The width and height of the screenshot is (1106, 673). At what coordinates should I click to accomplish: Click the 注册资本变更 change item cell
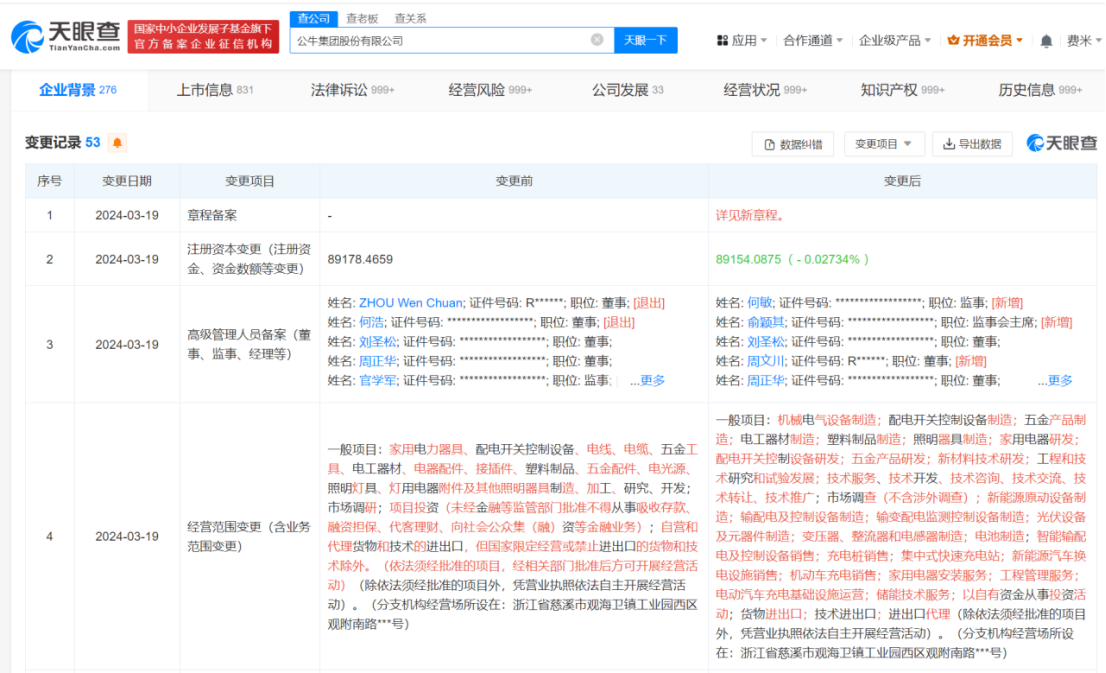pyautogui.click(x=249, y=259)
